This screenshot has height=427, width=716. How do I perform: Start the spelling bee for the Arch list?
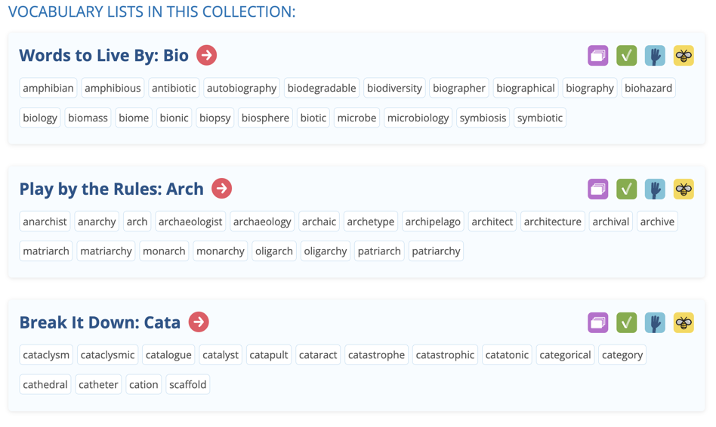tap(684, 189)
